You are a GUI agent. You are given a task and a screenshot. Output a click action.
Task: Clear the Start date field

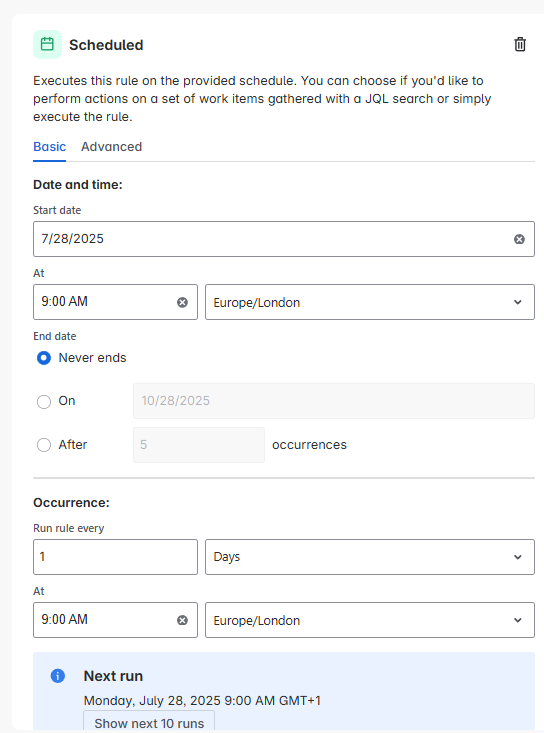tap(519, 239)
